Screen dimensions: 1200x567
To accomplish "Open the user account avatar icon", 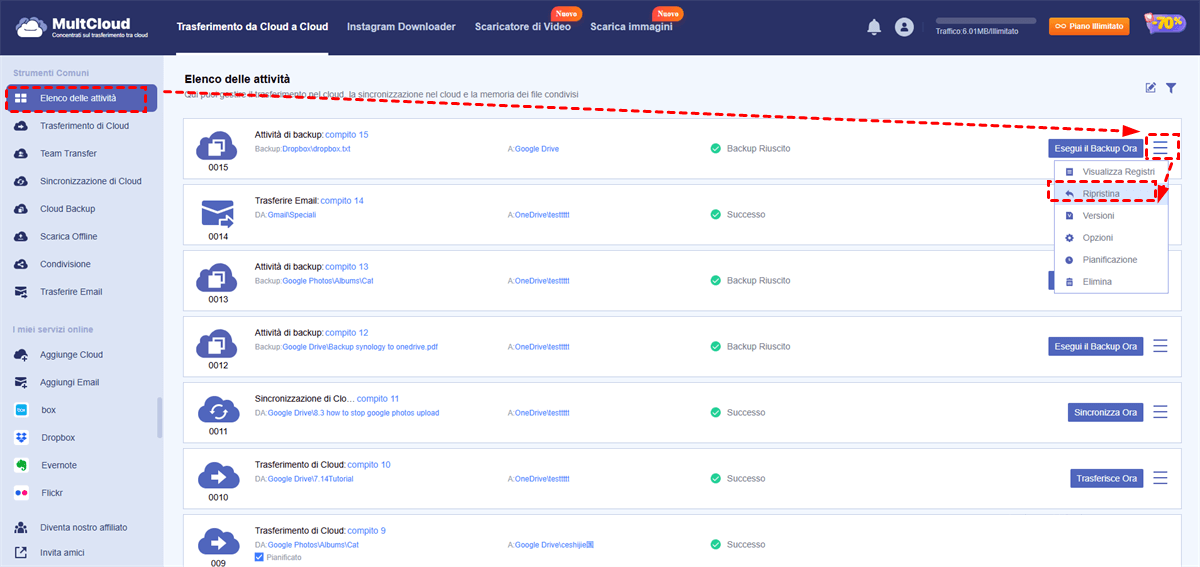I will [905, 27].
